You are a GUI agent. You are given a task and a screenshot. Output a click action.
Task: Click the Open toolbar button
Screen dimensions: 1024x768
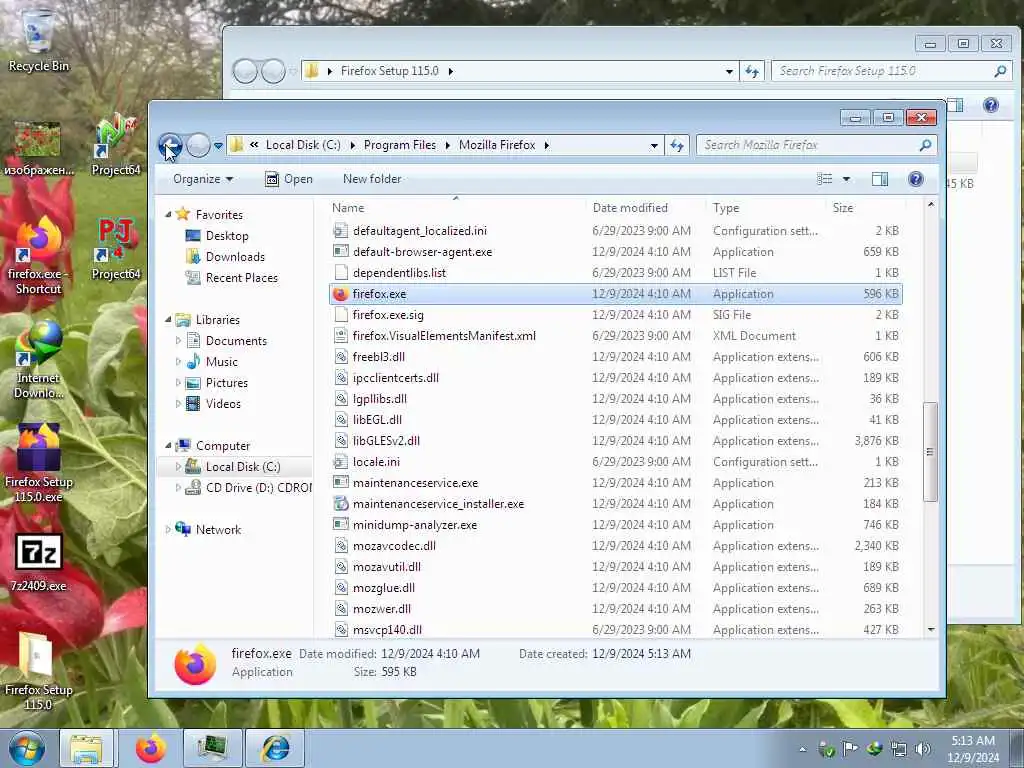point(289,179)
